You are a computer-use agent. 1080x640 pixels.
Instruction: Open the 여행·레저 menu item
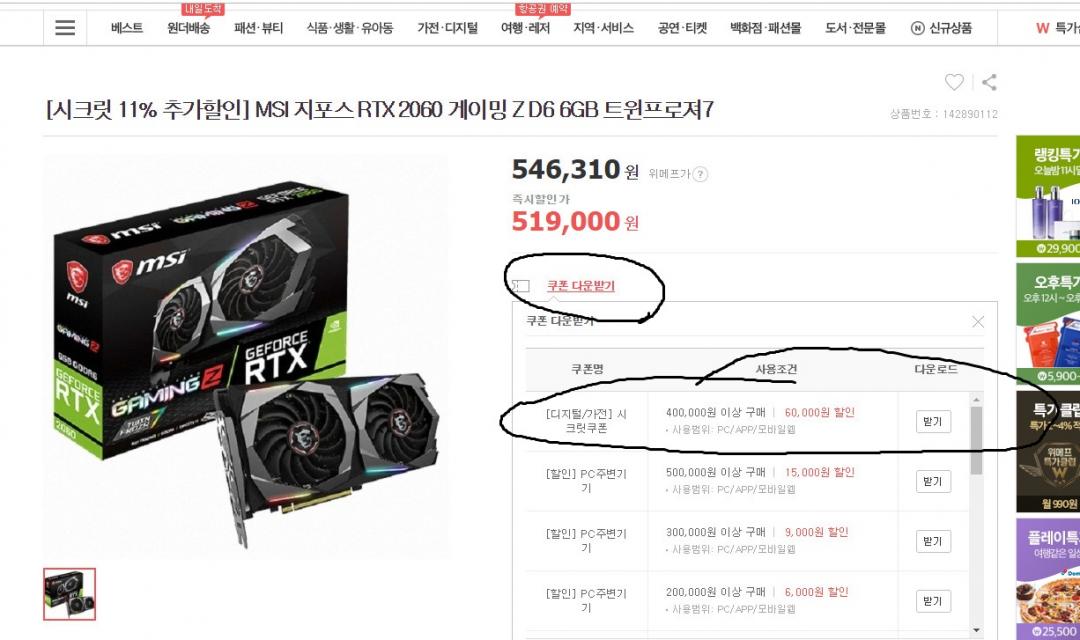(x=526, y=28)
